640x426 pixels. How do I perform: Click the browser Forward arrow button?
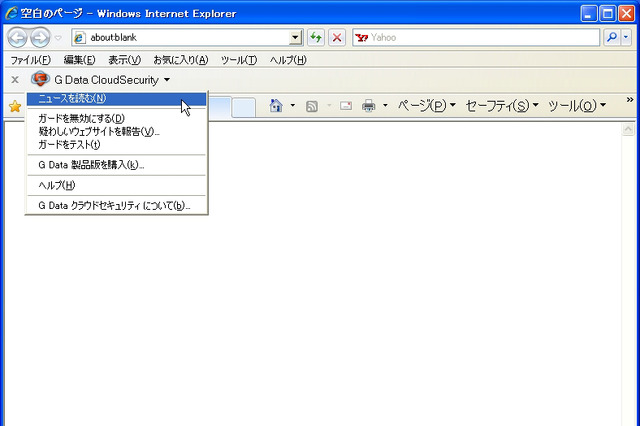(39, 37)
